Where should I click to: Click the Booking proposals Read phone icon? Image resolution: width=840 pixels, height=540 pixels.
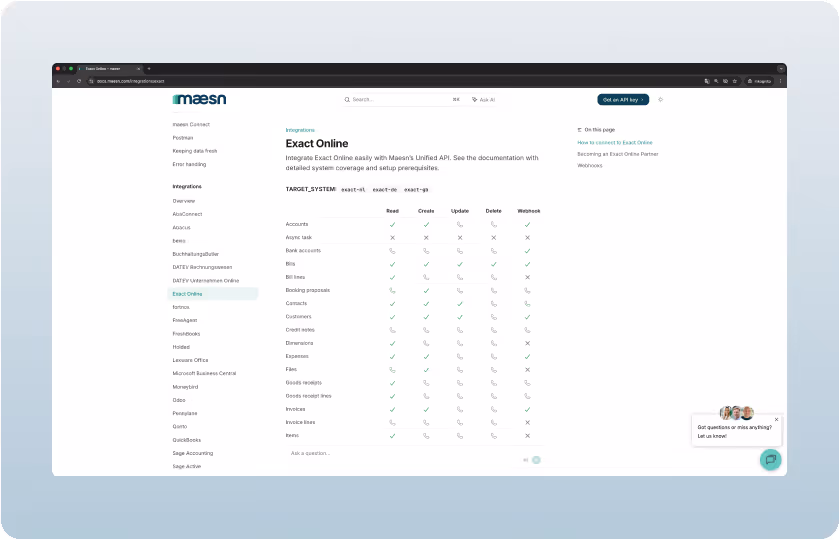pyautogui.click(x=393, y=290)
